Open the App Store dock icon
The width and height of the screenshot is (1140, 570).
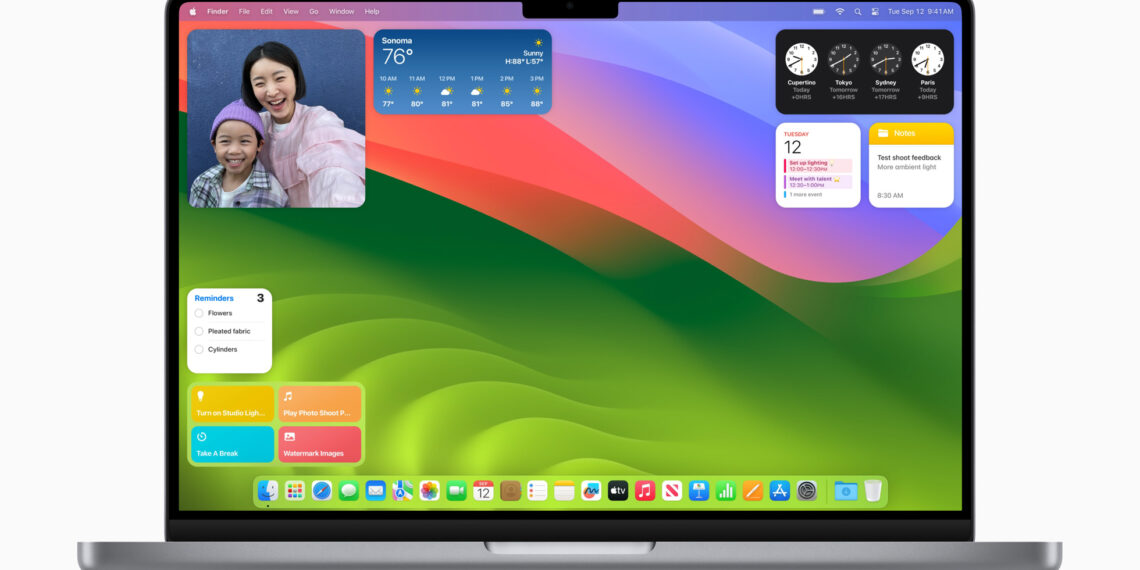(x=780, y=490)
